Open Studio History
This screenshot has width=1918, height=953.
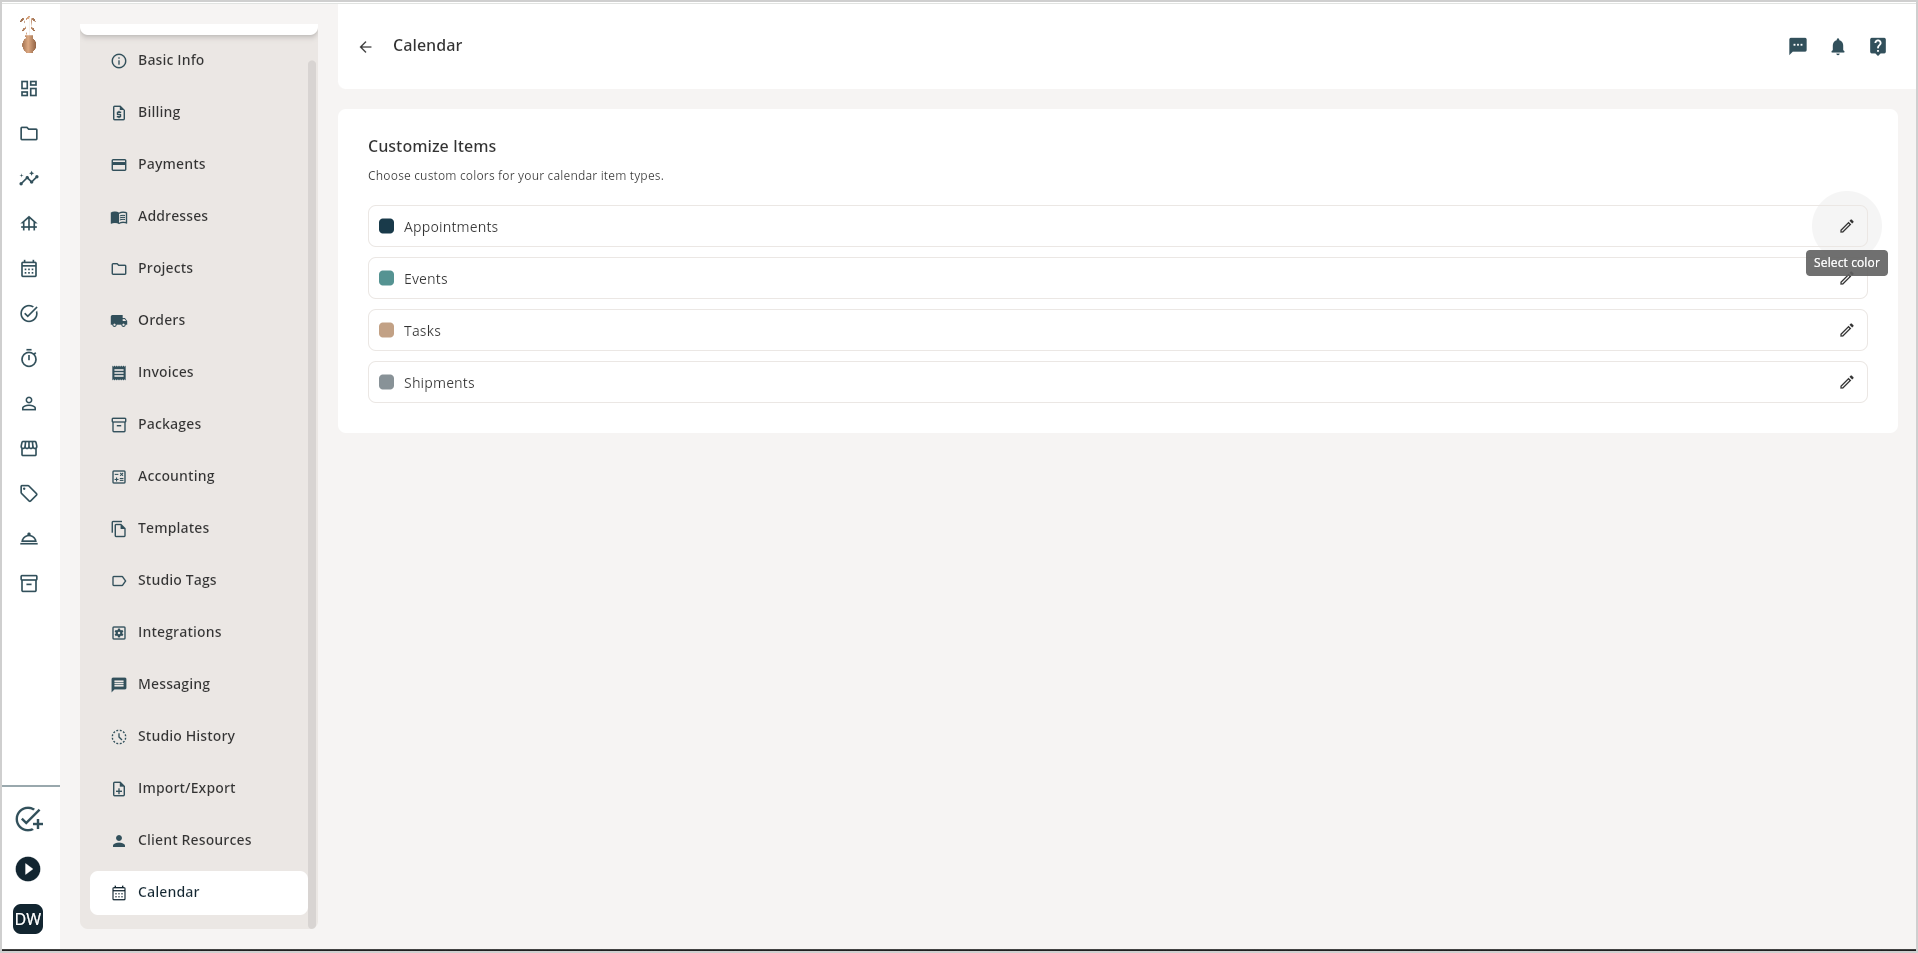(x=199, y=736)
